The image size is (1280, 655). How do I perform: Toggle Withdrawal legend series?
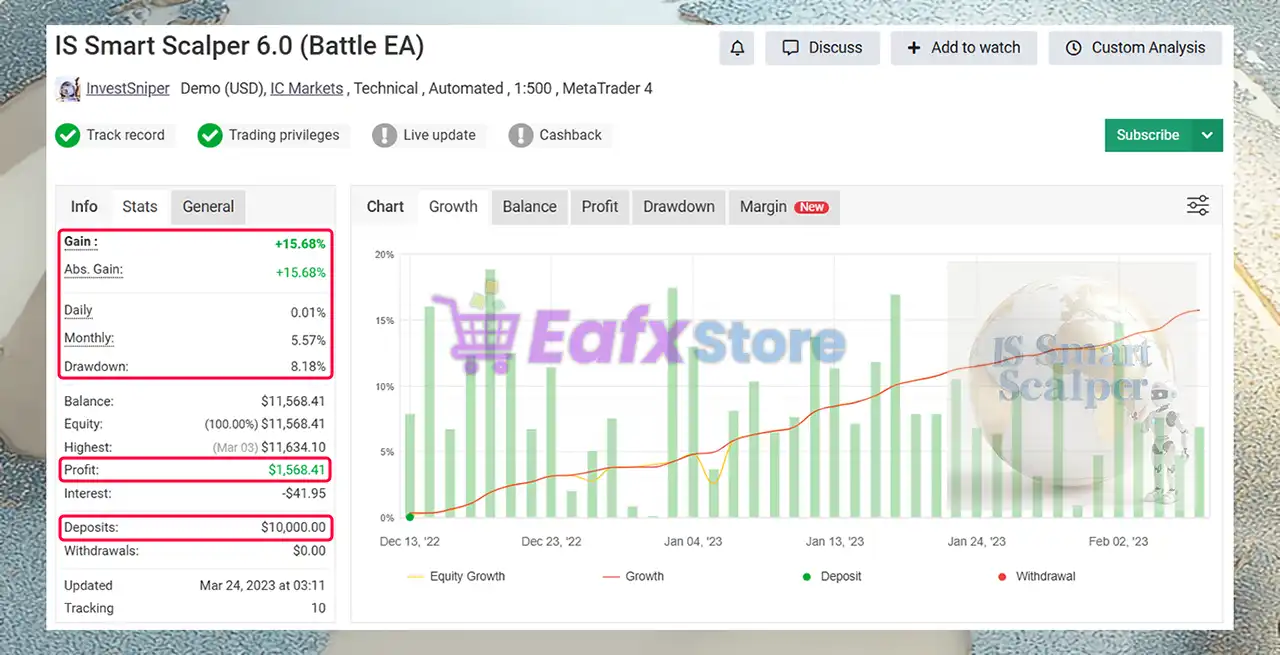tap(1036, 576)
